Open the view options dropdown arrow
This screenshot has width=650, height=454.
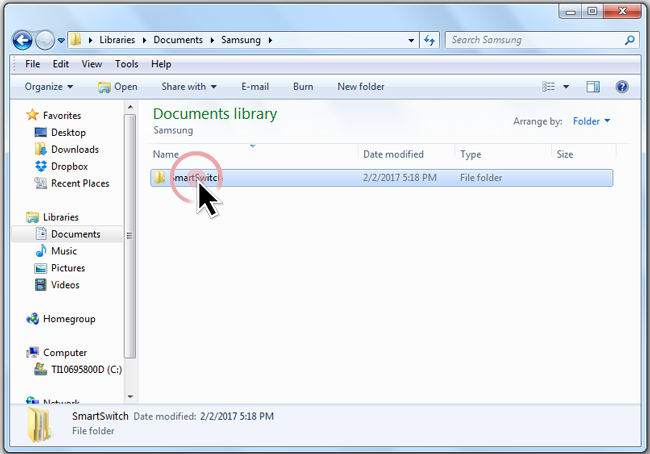pyautogui.click(x=566, y=87)
